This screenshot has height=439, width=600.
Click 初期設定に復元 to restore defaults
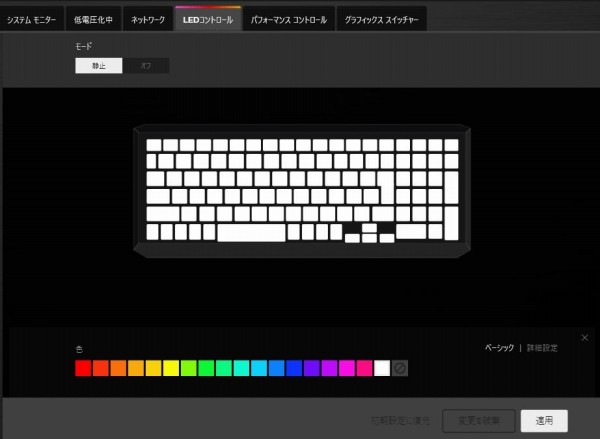pyautogui.click(x=401, y=421)
